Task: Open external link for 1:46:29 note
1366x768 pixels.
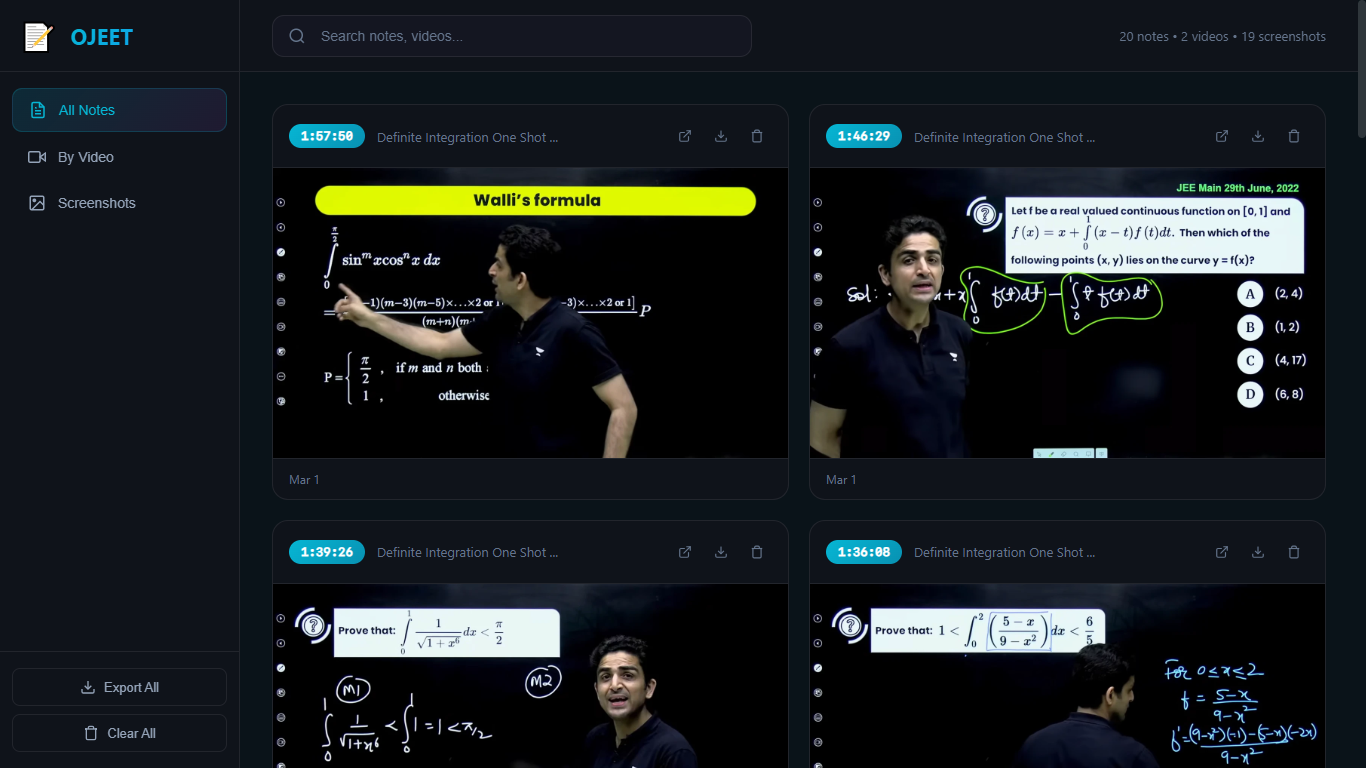Action: click(x=1222, y=136)
